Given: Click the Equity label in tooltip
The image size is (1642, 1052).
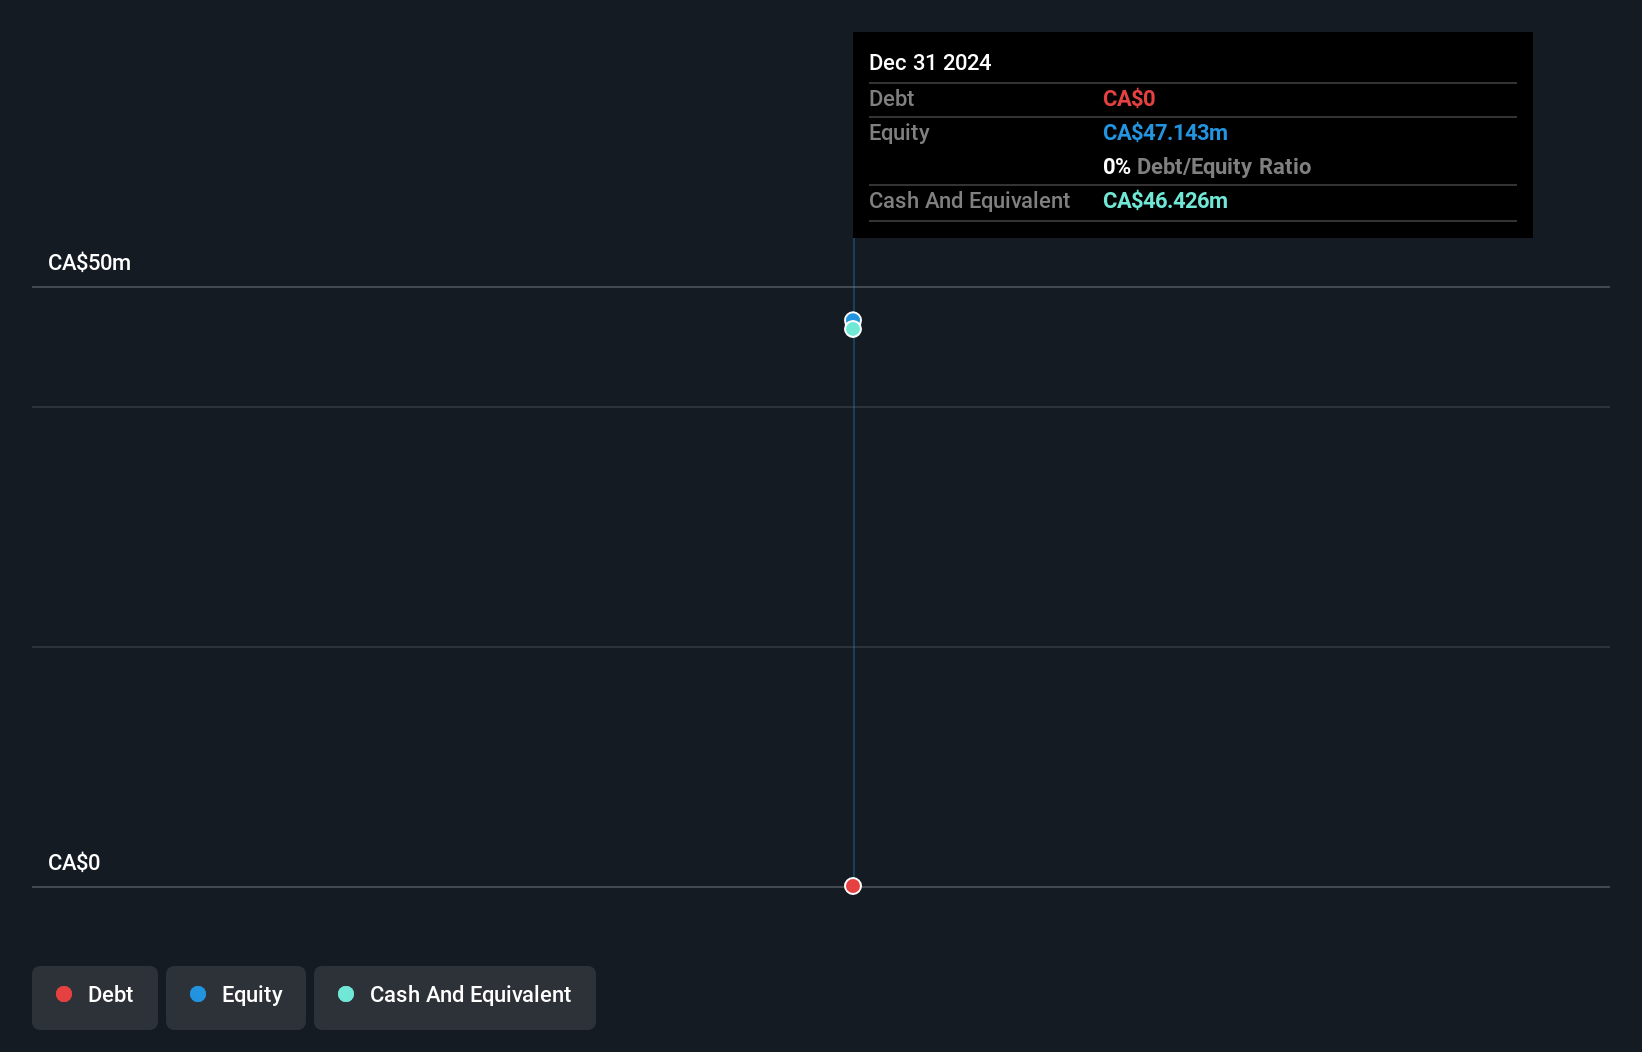Looking at the screenshot, I should [899, 133].
